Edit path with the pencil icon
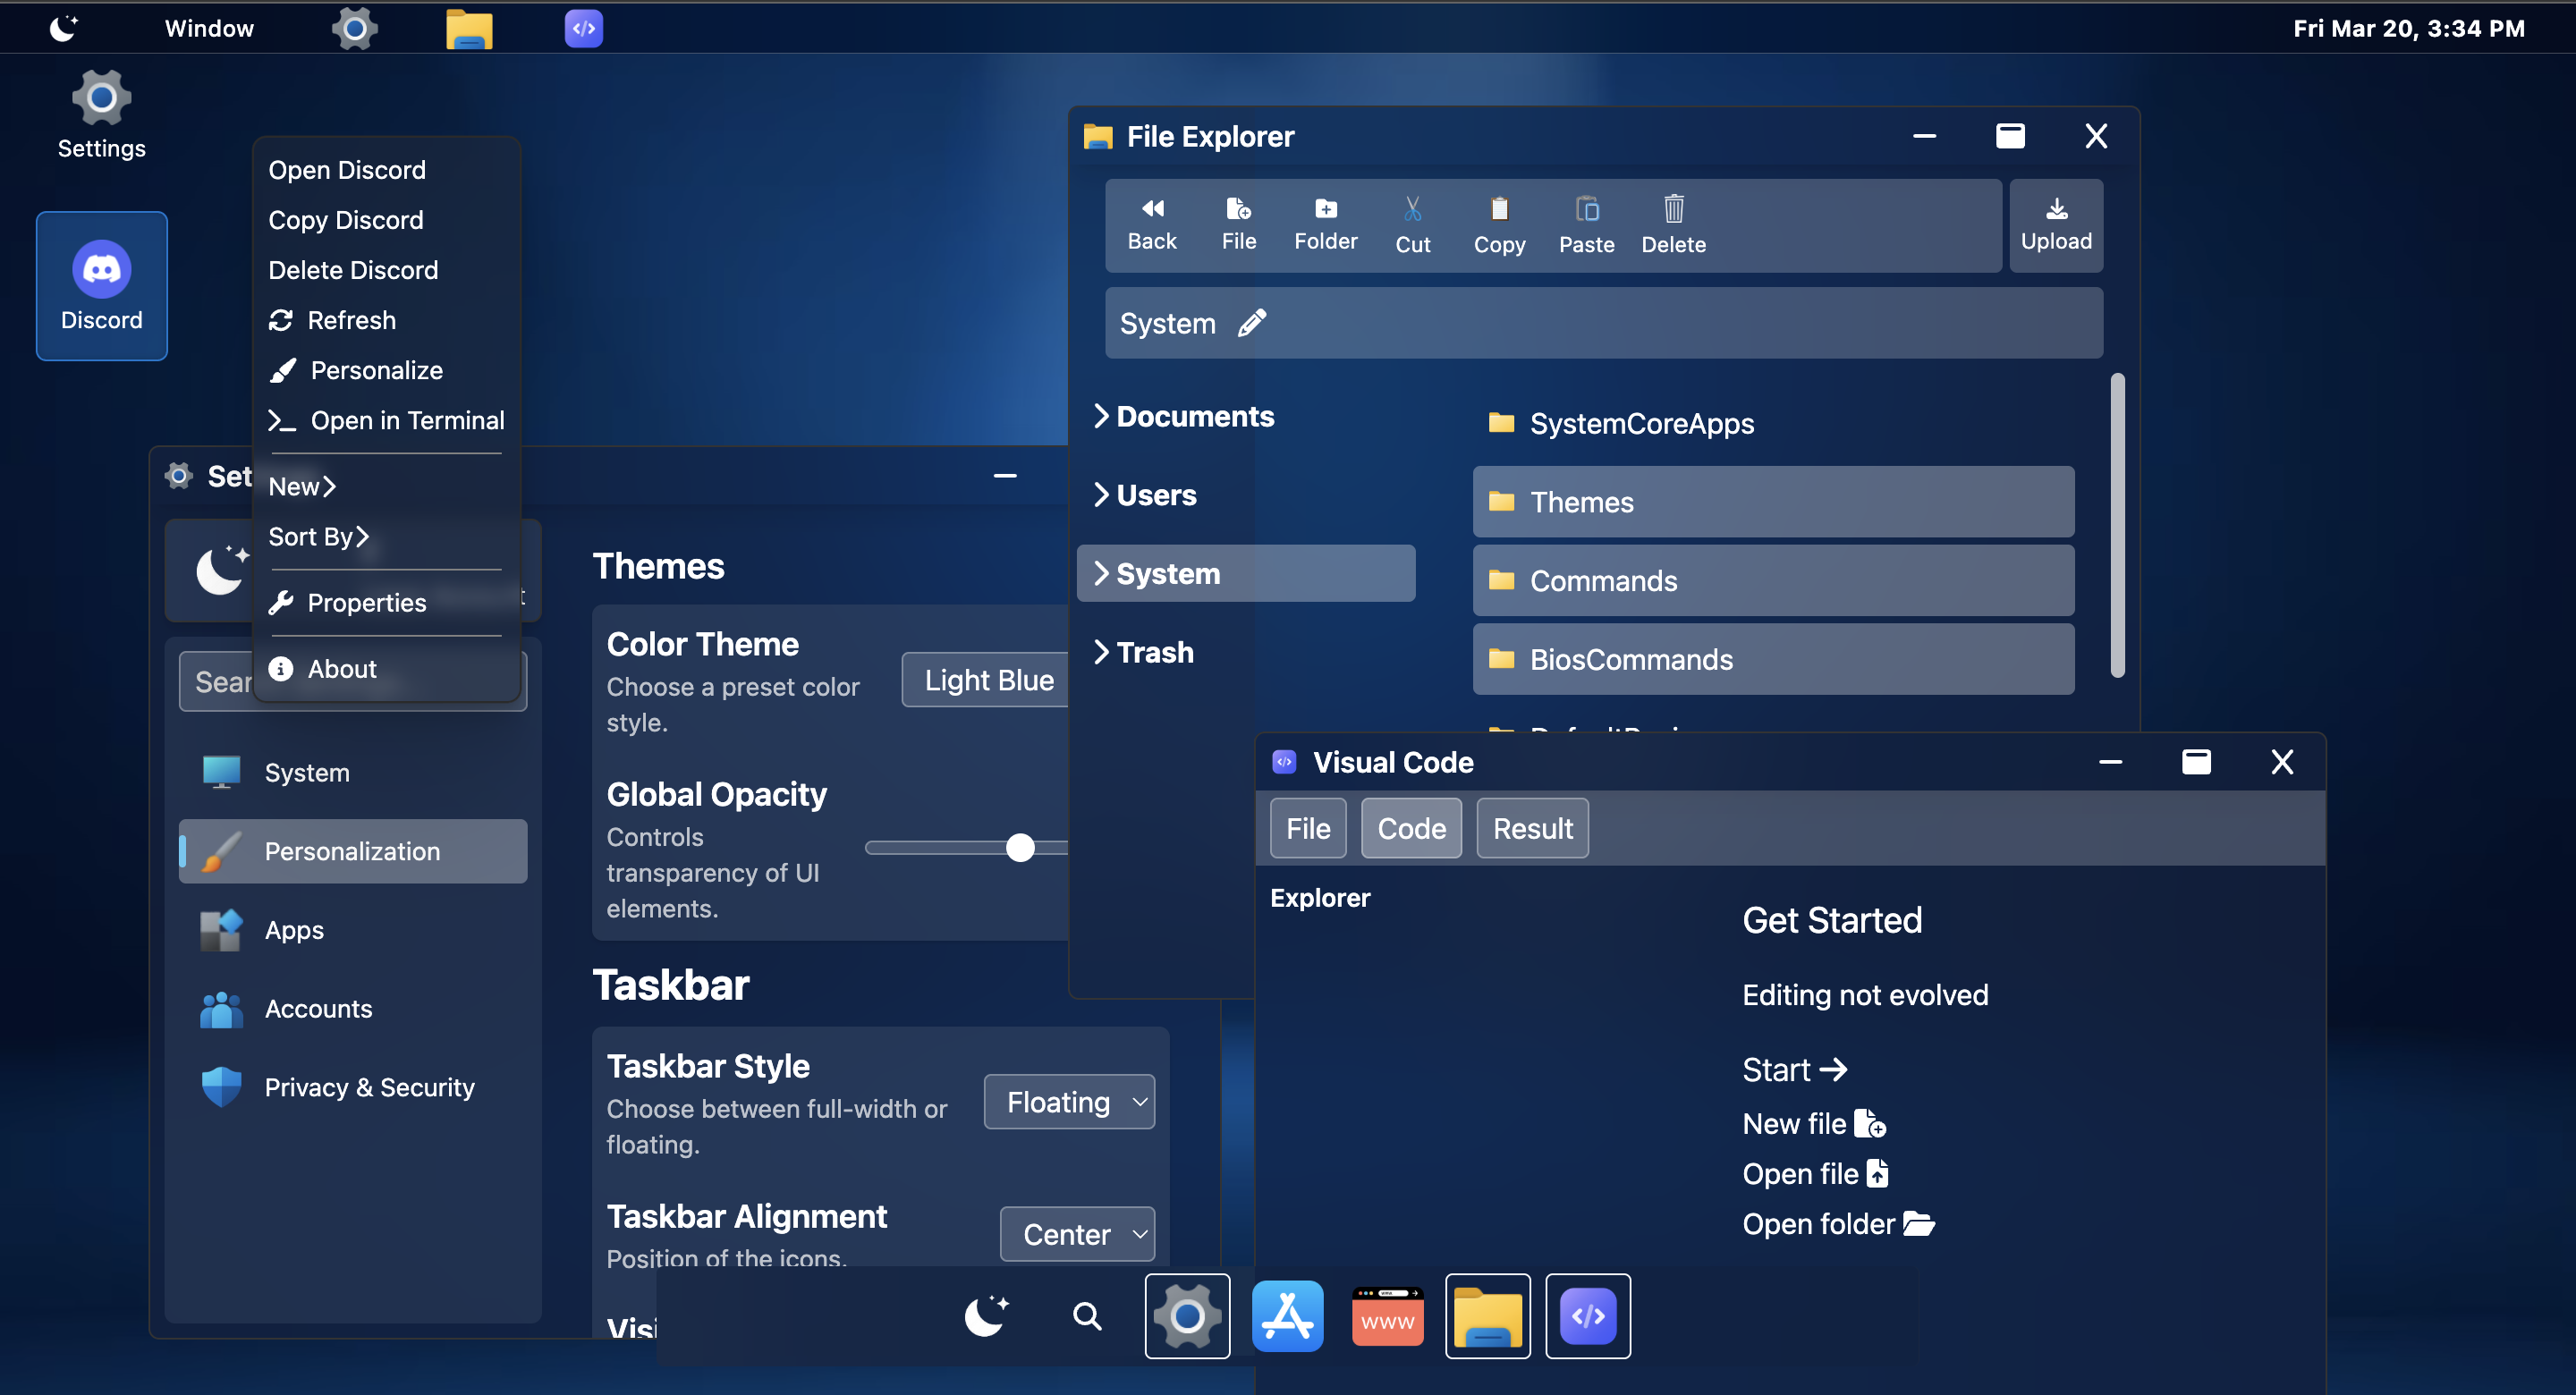Screen dimensions: 2576x1395 [x=1251, y=322]
